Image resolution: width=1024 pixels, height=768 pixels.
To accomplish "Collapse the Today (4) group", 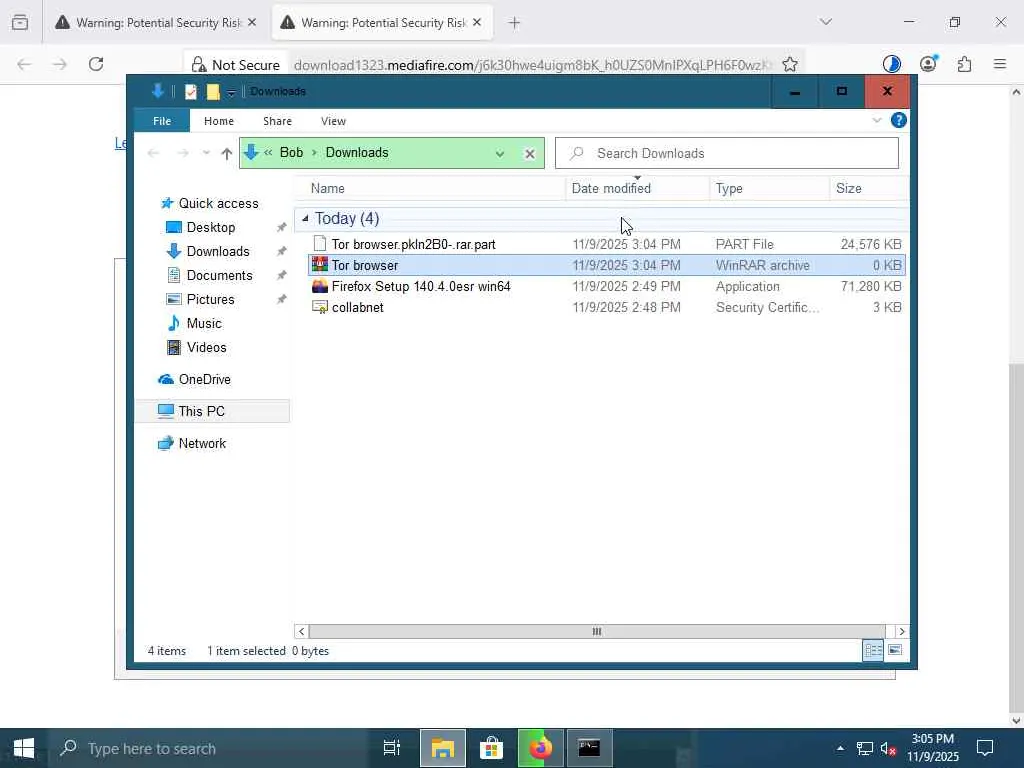I will tap(305, 218).
